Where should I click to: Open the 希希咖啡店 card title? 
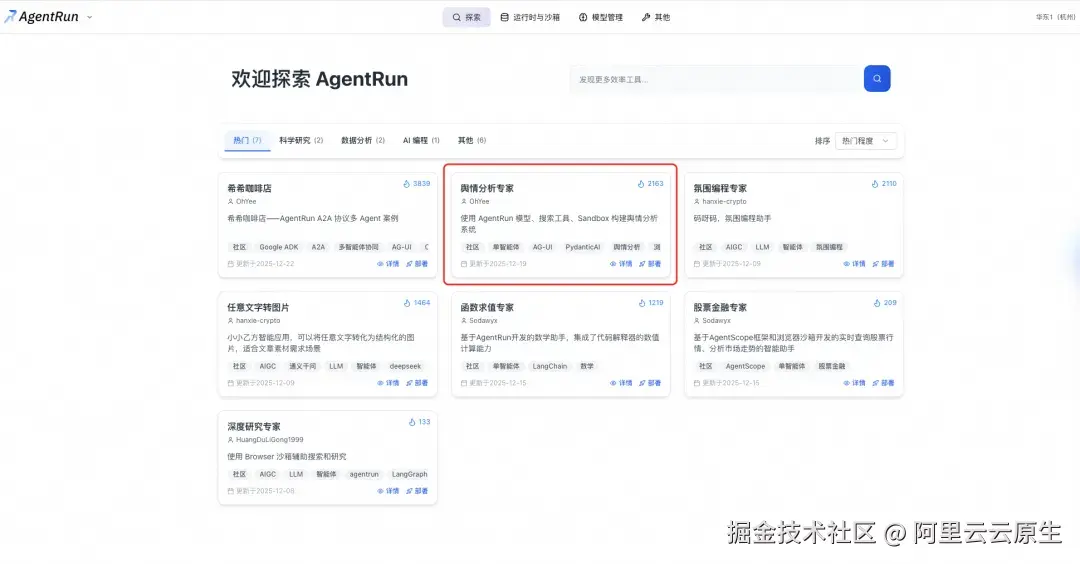click(x=249, y=188)
